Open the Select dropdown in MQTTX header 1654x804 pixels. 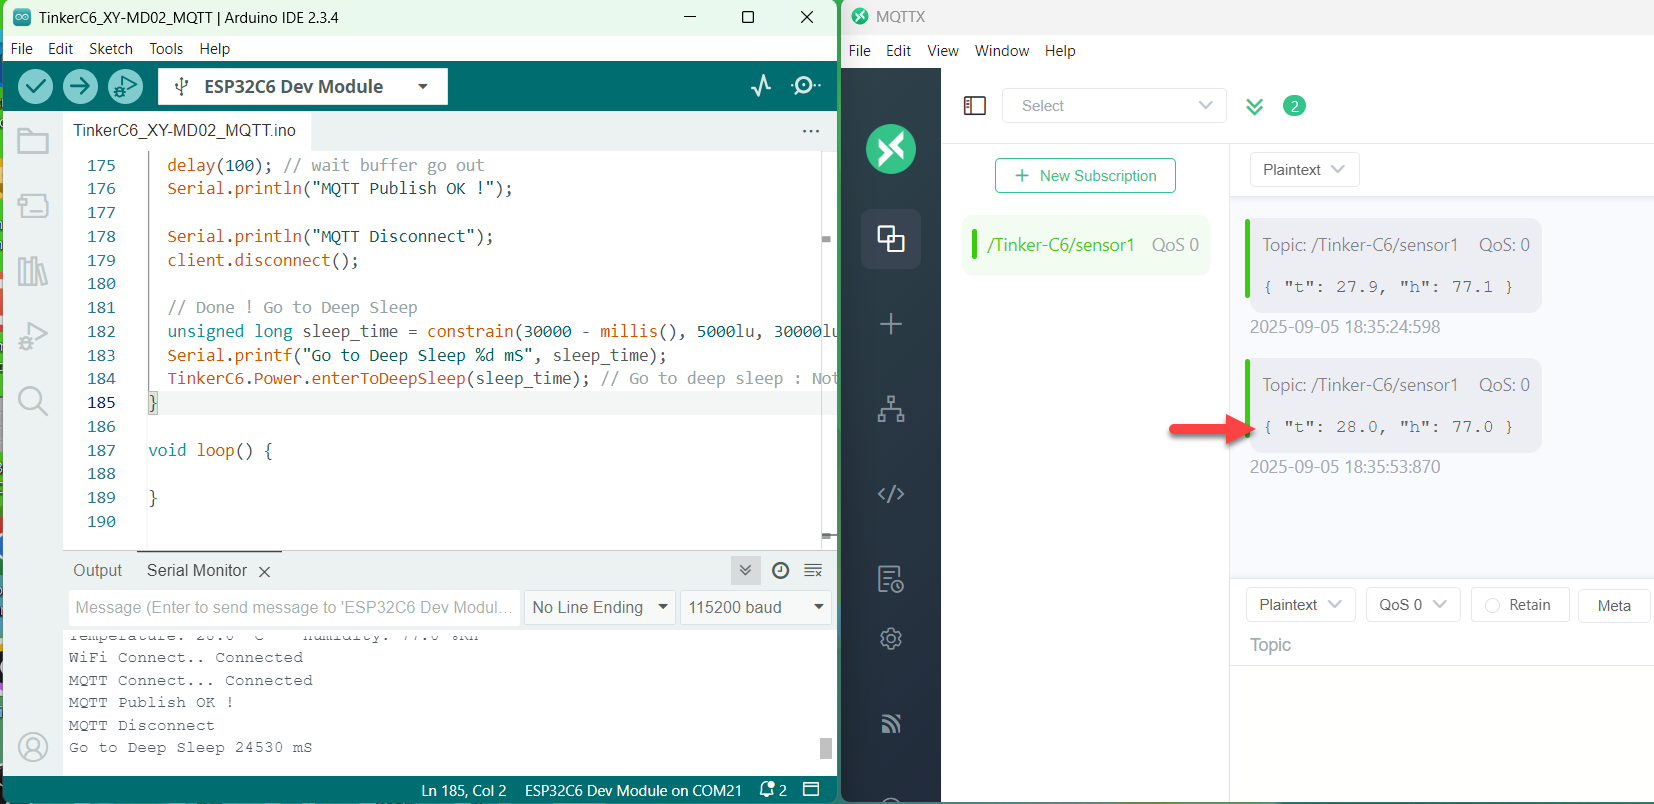(x=1115, y=106)
